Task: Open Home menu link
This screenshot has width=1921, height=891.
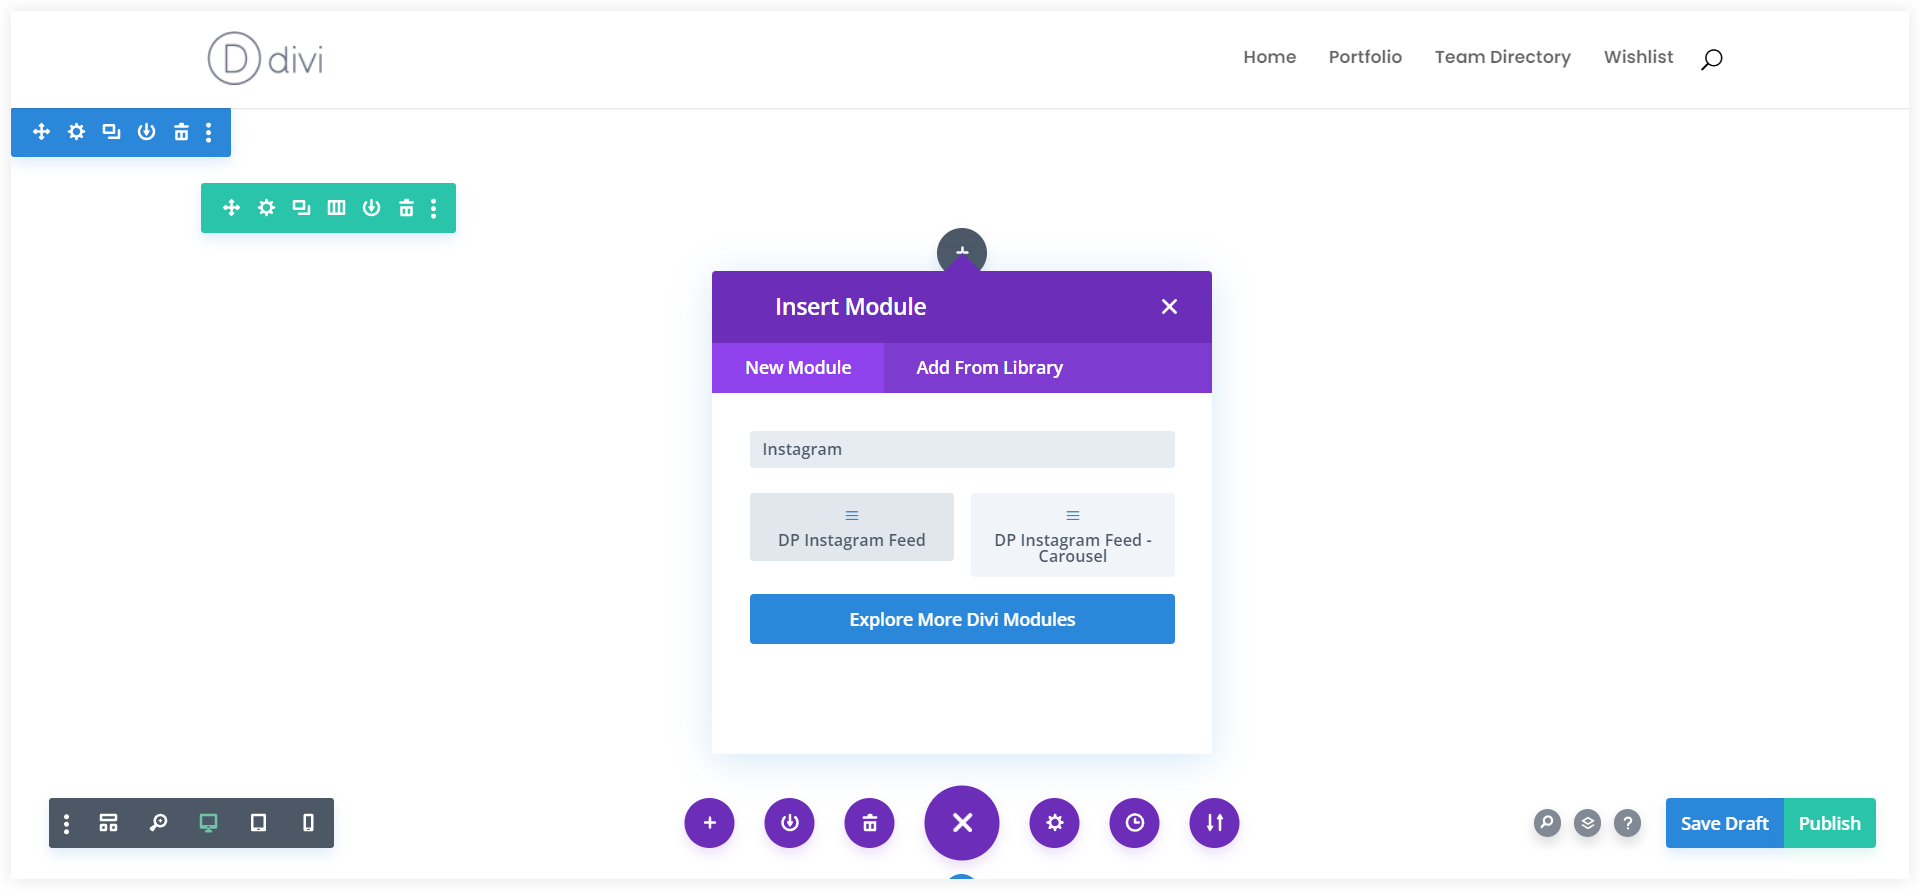Action: (1269, 57)
